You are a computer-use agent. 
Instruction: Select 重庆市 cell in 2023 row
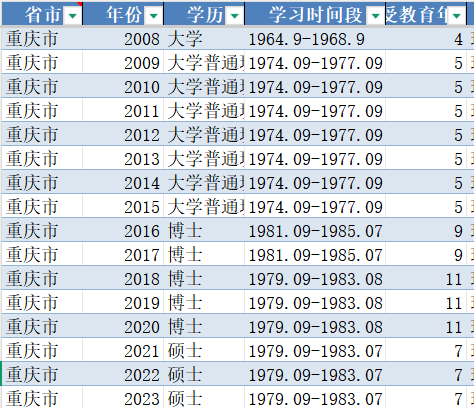[x=42, y=398]
